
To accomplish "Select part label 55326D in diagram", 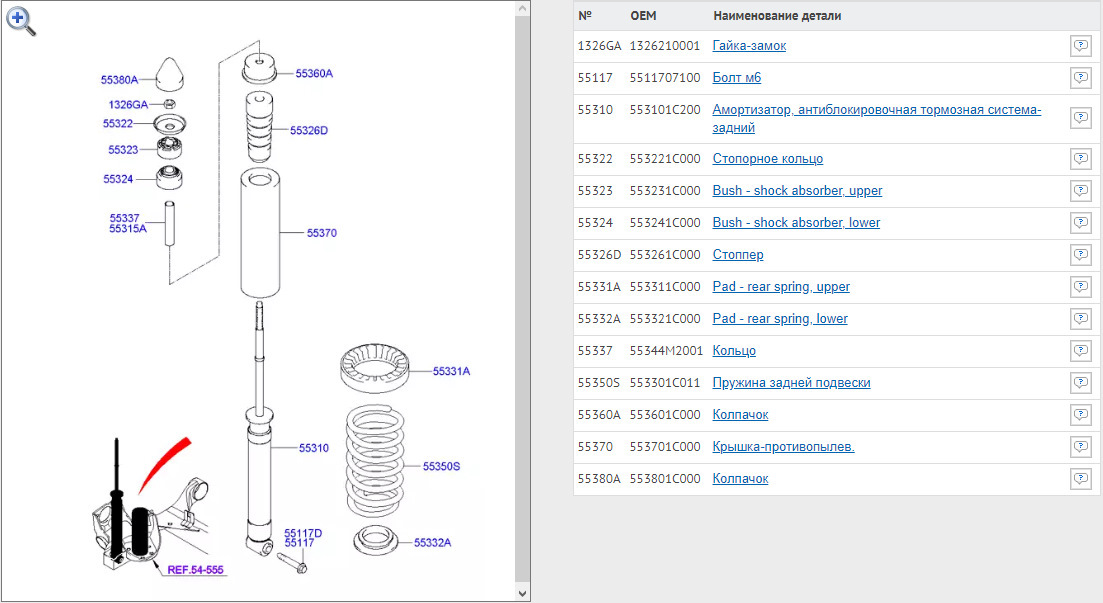I will (x=309, y=130).
